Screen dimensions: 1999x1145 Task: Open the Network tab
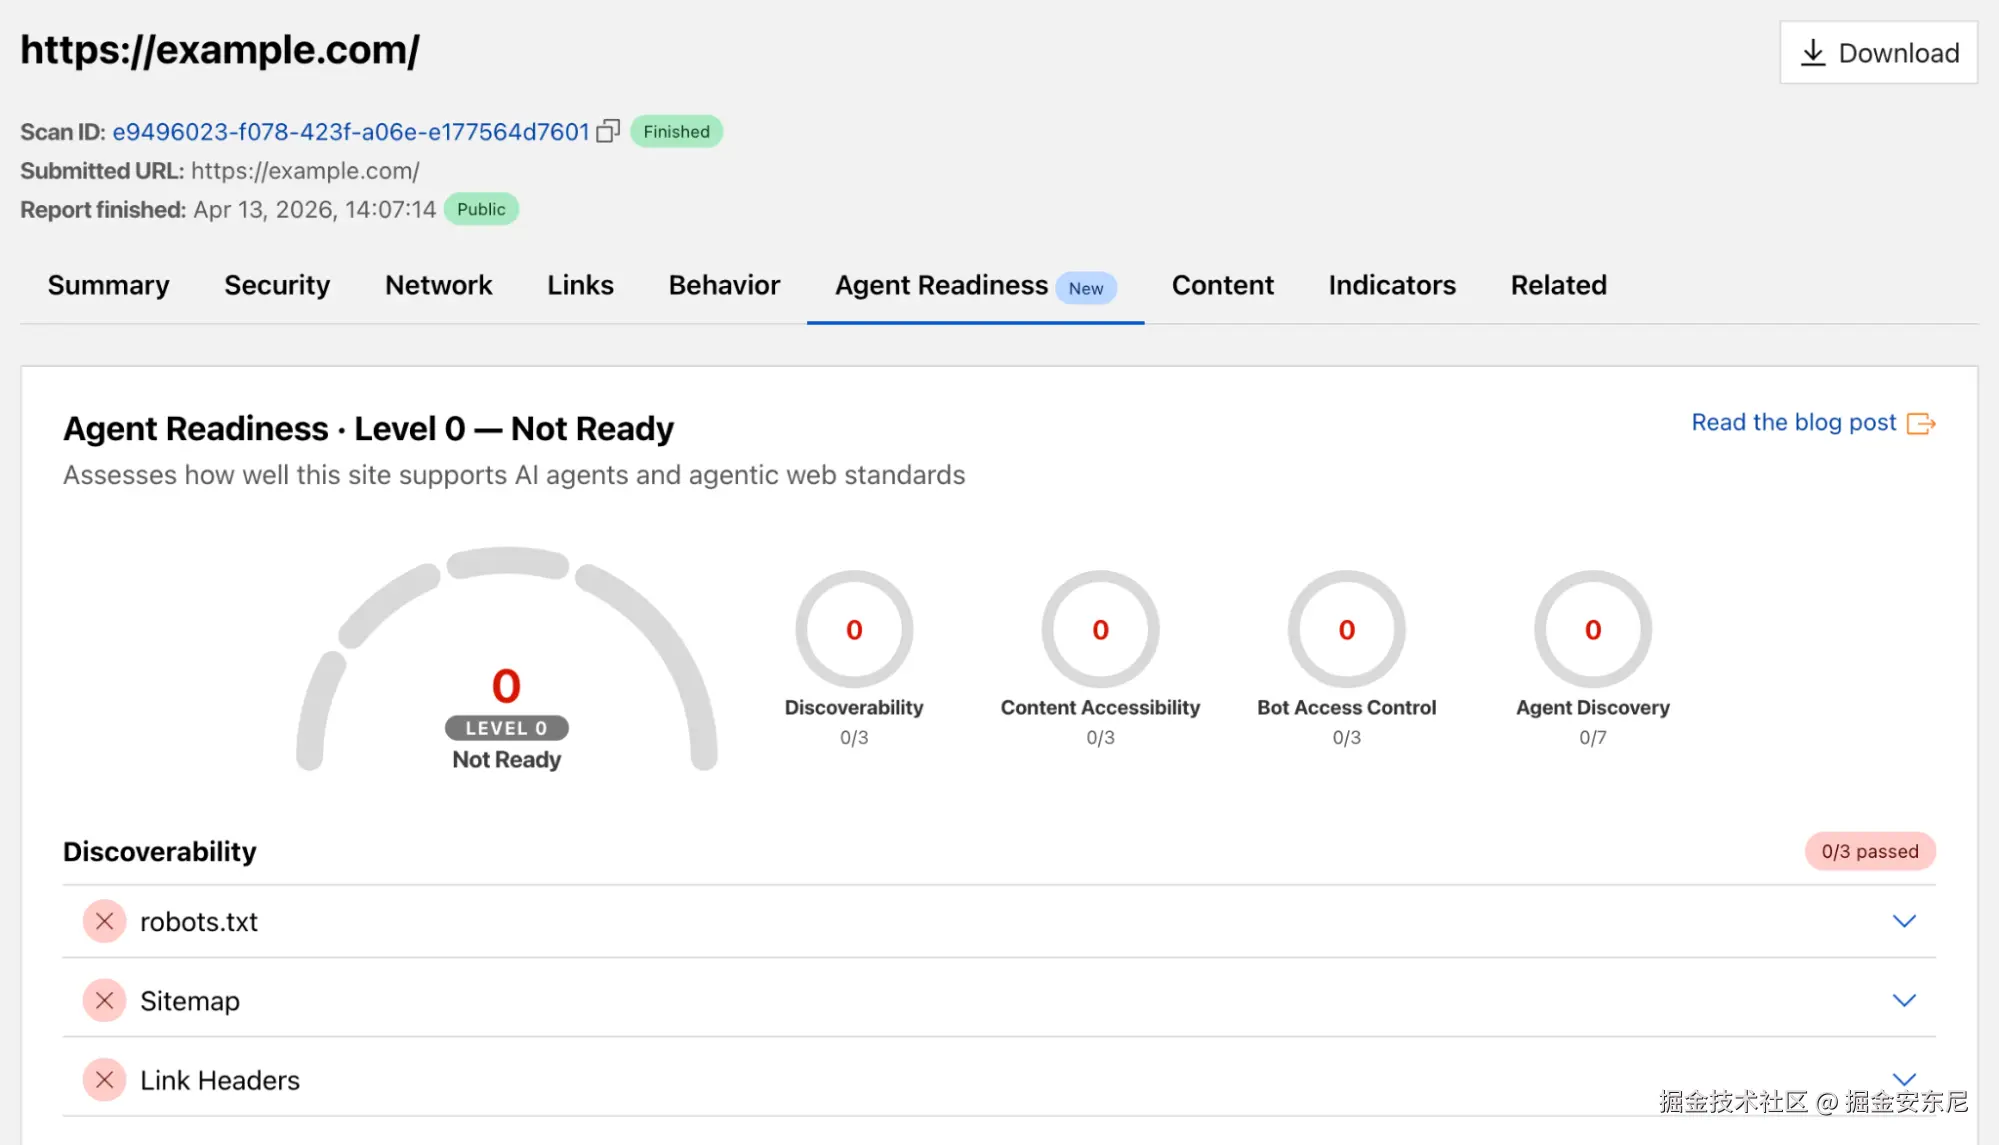[x=438, y=285]
